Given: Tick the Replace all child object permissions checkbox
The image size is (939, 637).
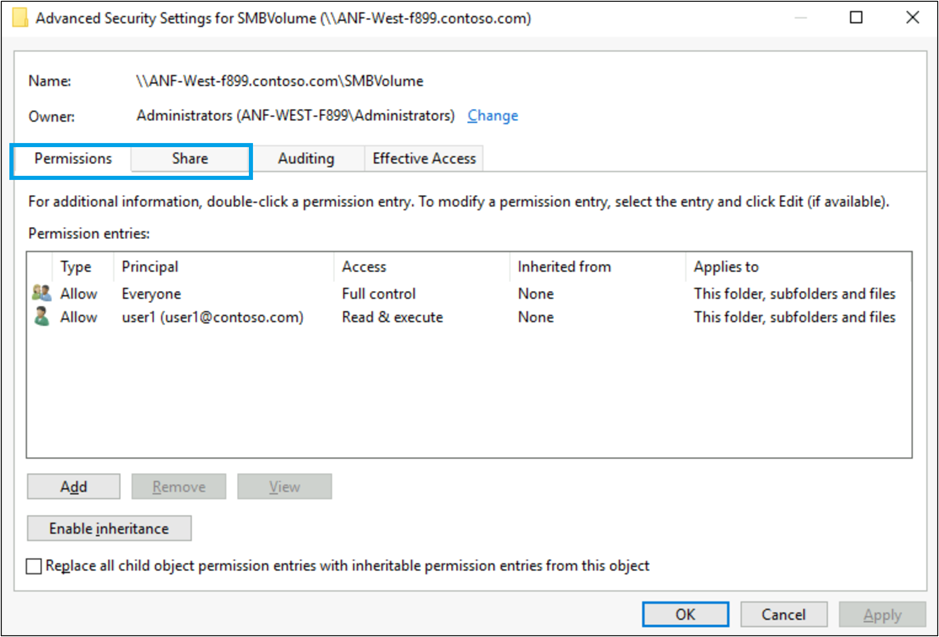Looking at the screenshot, I should tap(34, 566).
